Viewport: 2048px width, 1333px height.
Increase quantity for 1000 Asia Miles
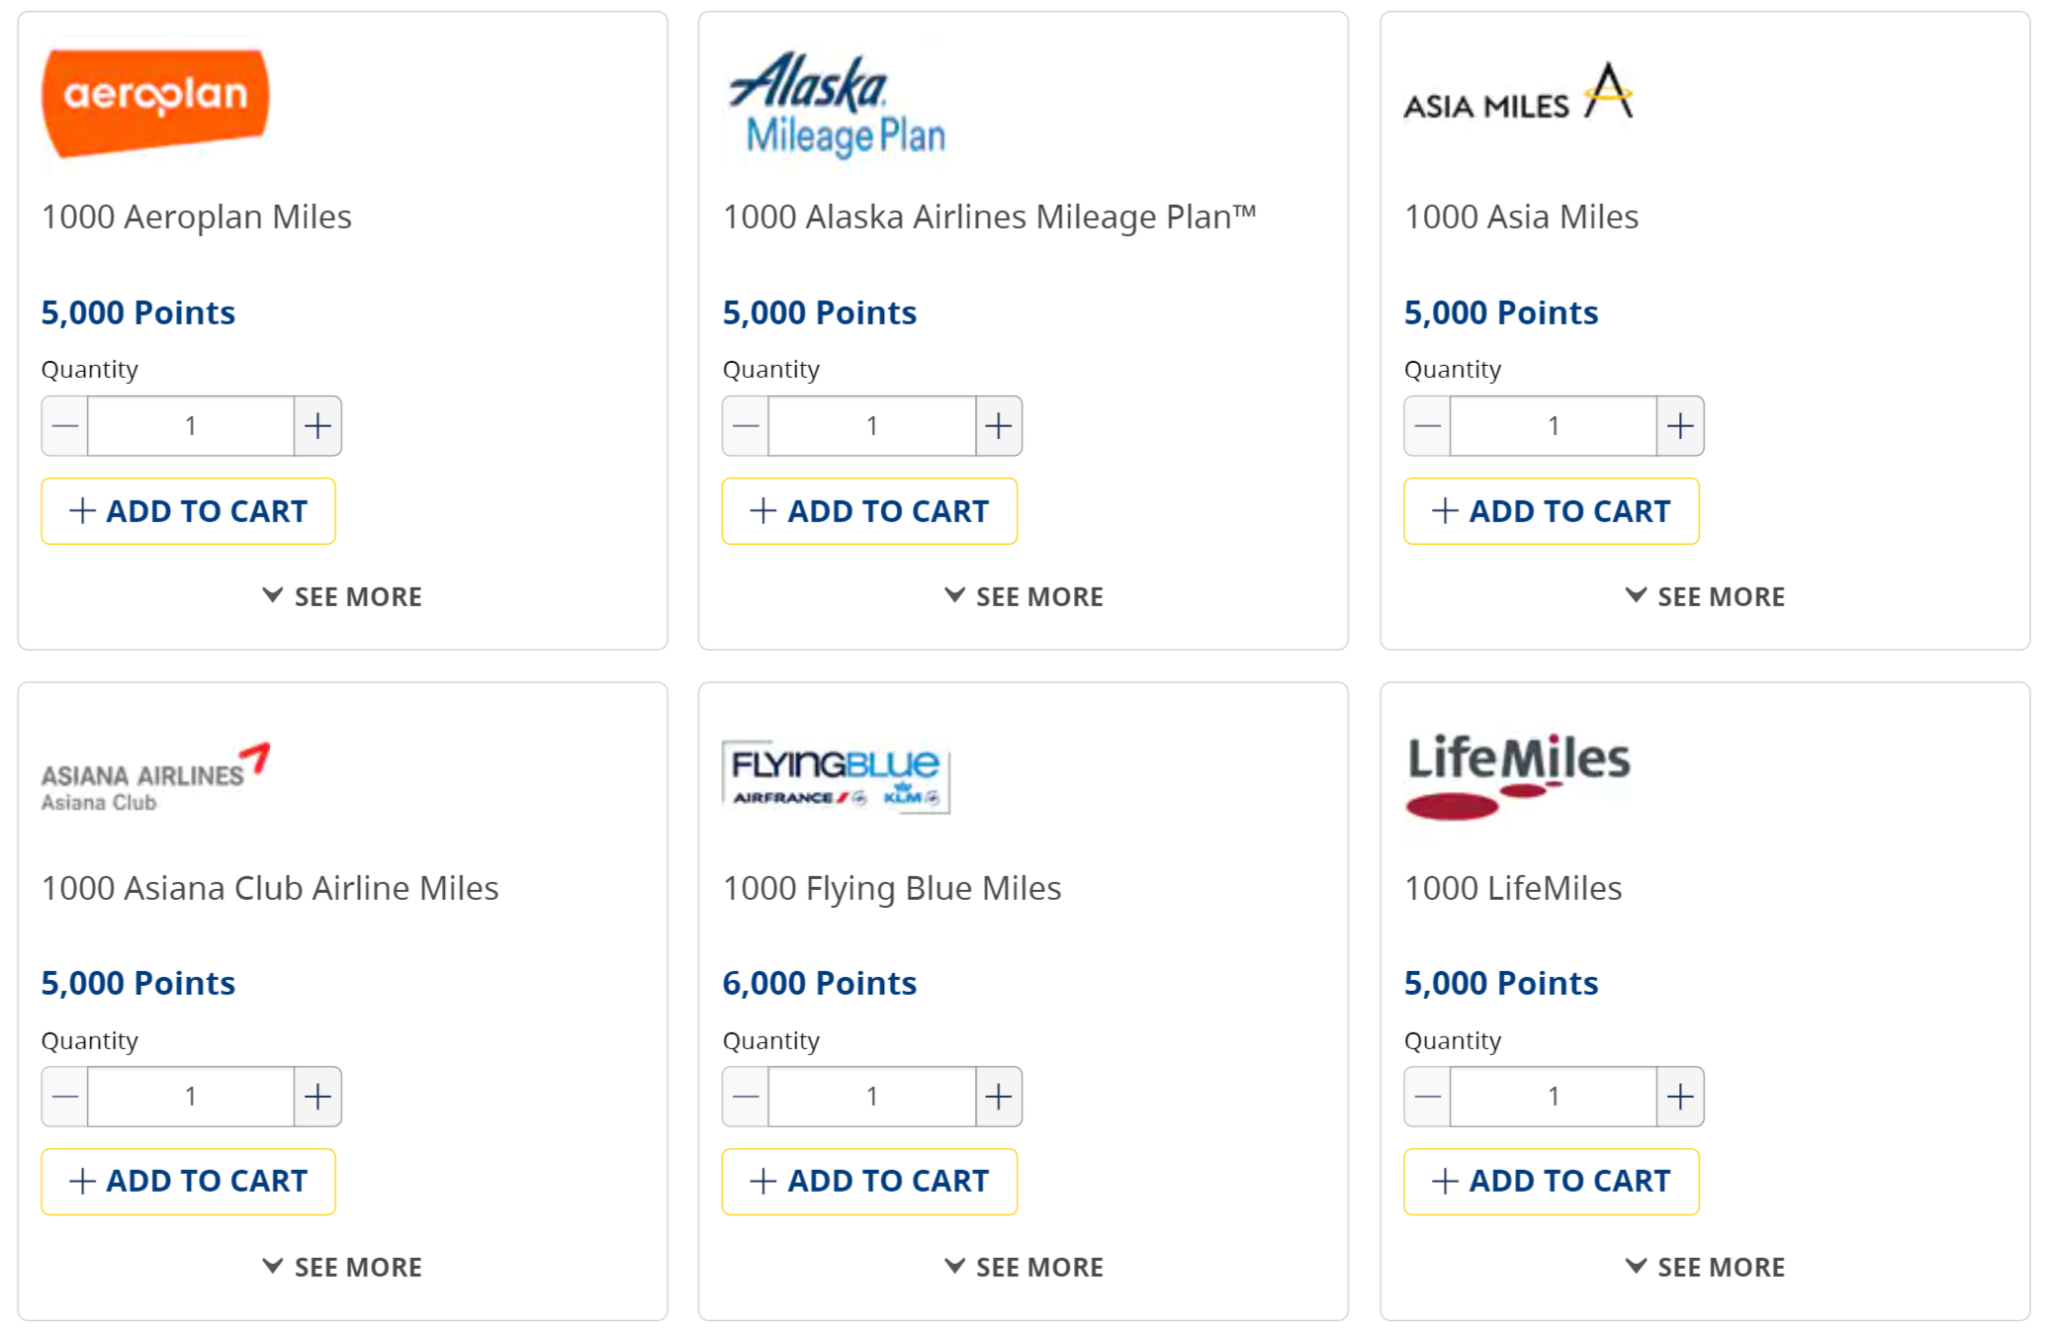[x=1679, y=425]
